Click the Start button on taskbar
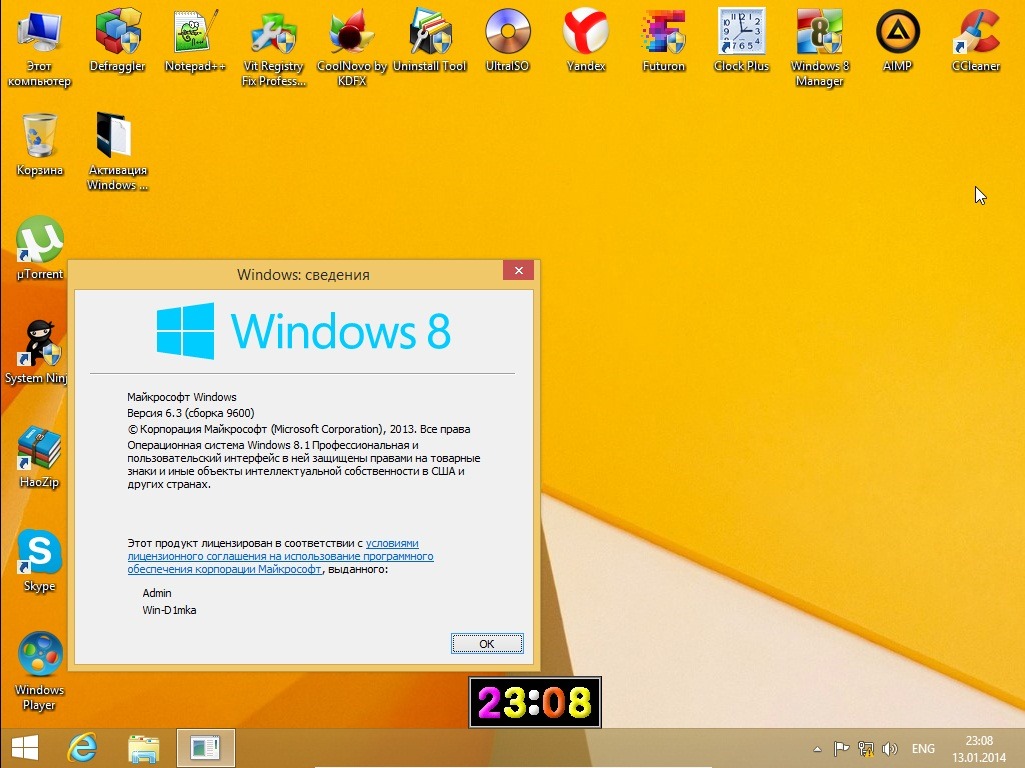 click(x=25, y=748)
